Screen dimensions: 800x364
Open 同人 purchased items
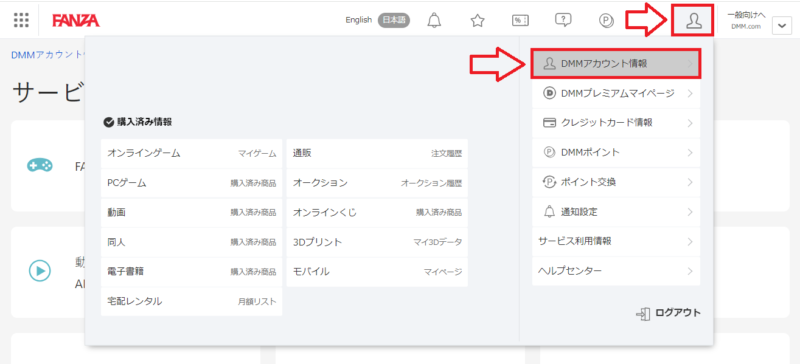(191, 242)
